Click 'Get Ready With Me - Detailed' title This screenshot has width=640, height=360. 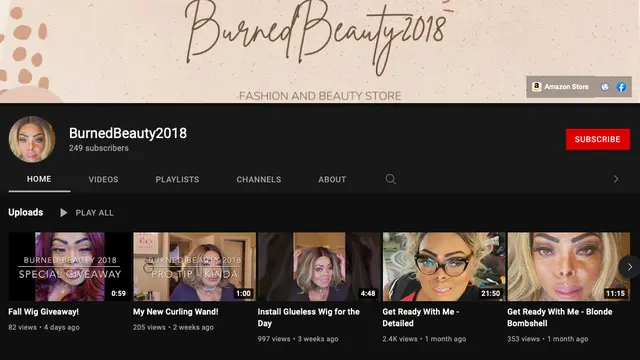[x=421, y=318]
